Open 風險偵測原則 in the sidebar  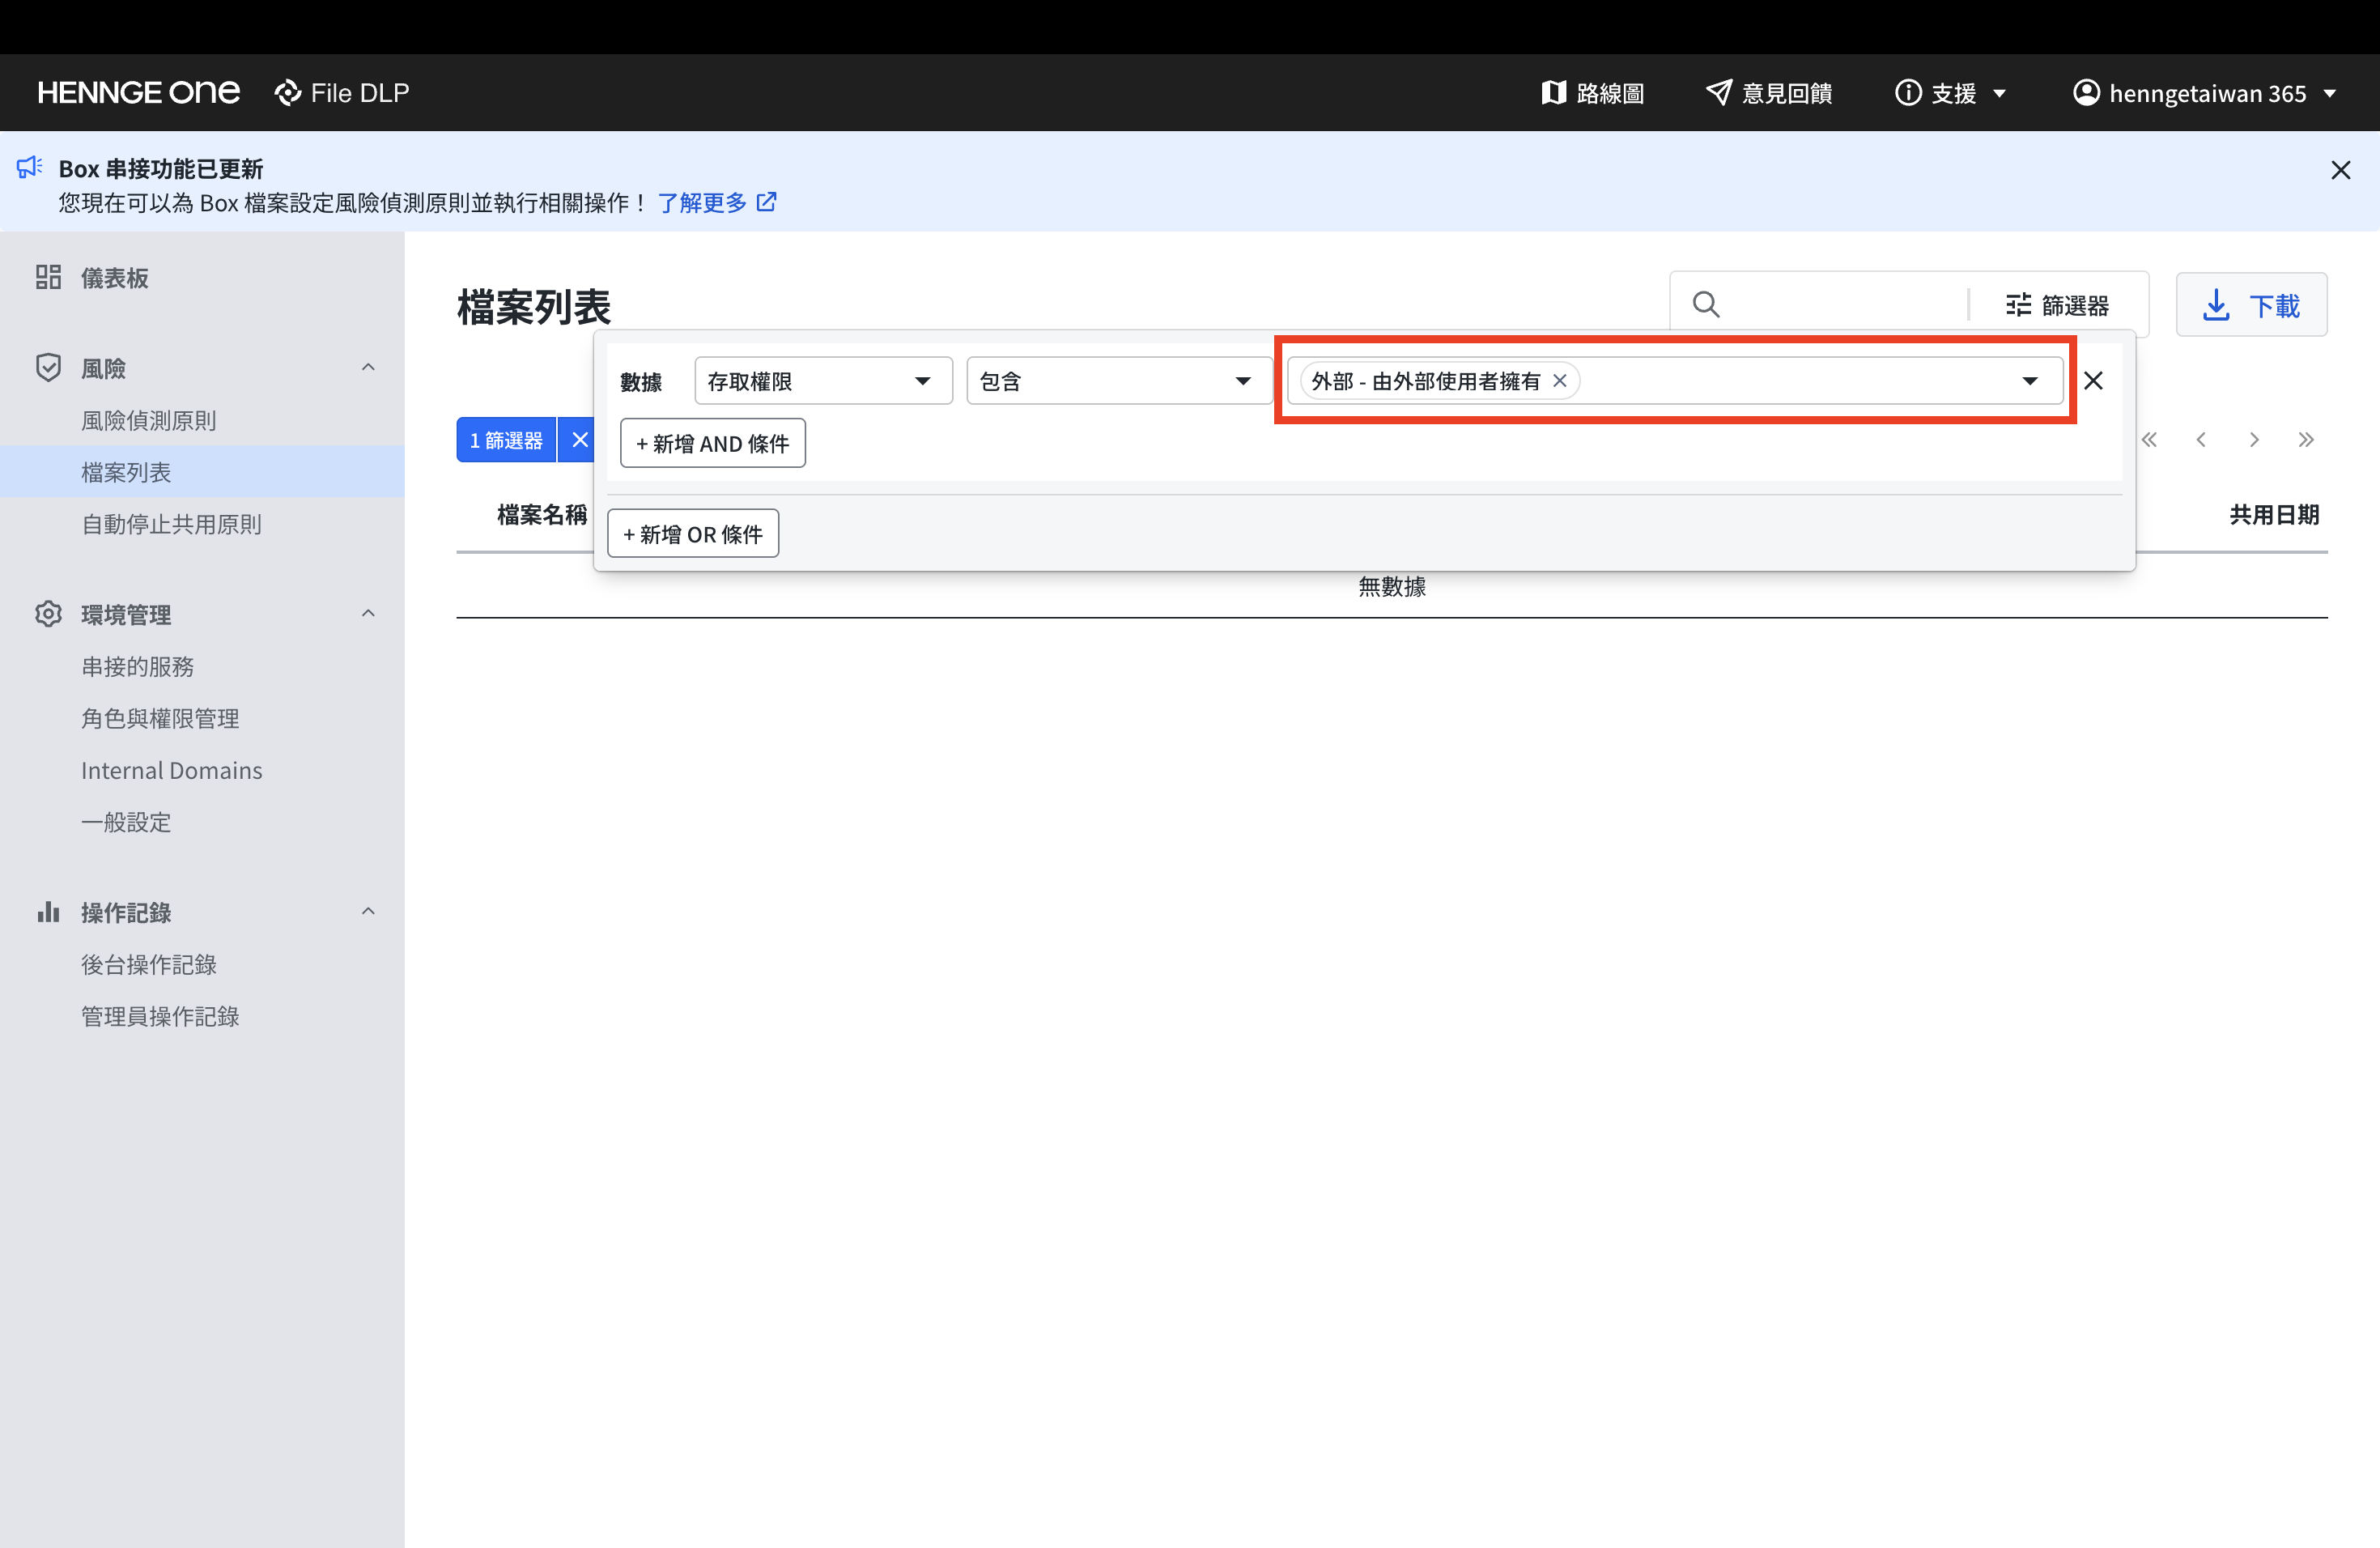(x=149, y=420)
